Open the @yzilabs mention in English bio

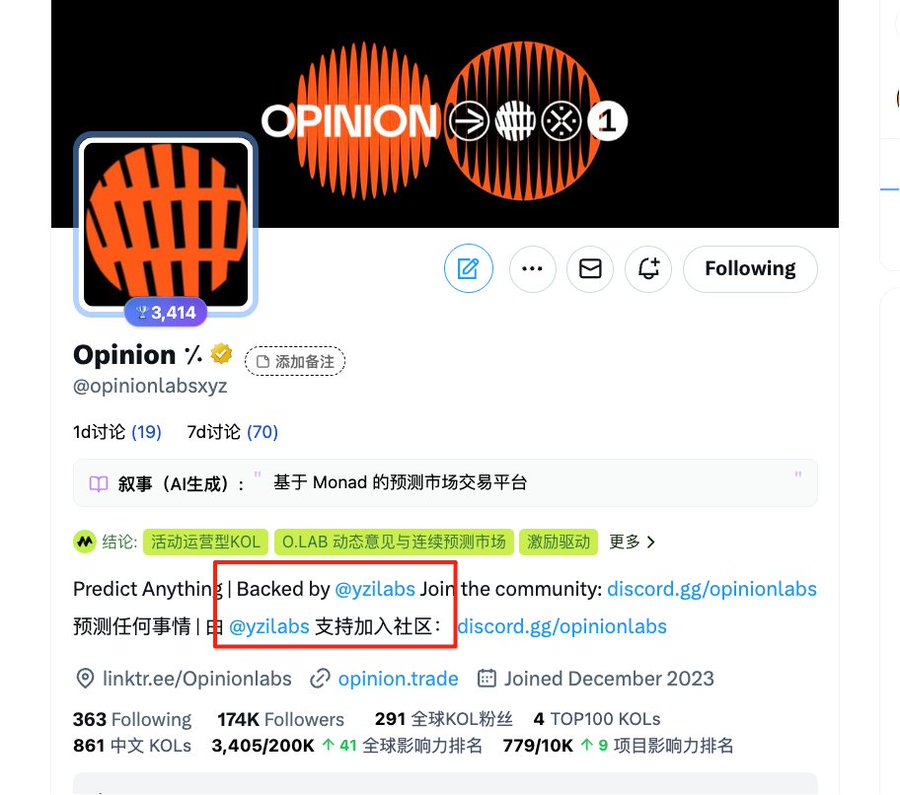coord(375,589)
